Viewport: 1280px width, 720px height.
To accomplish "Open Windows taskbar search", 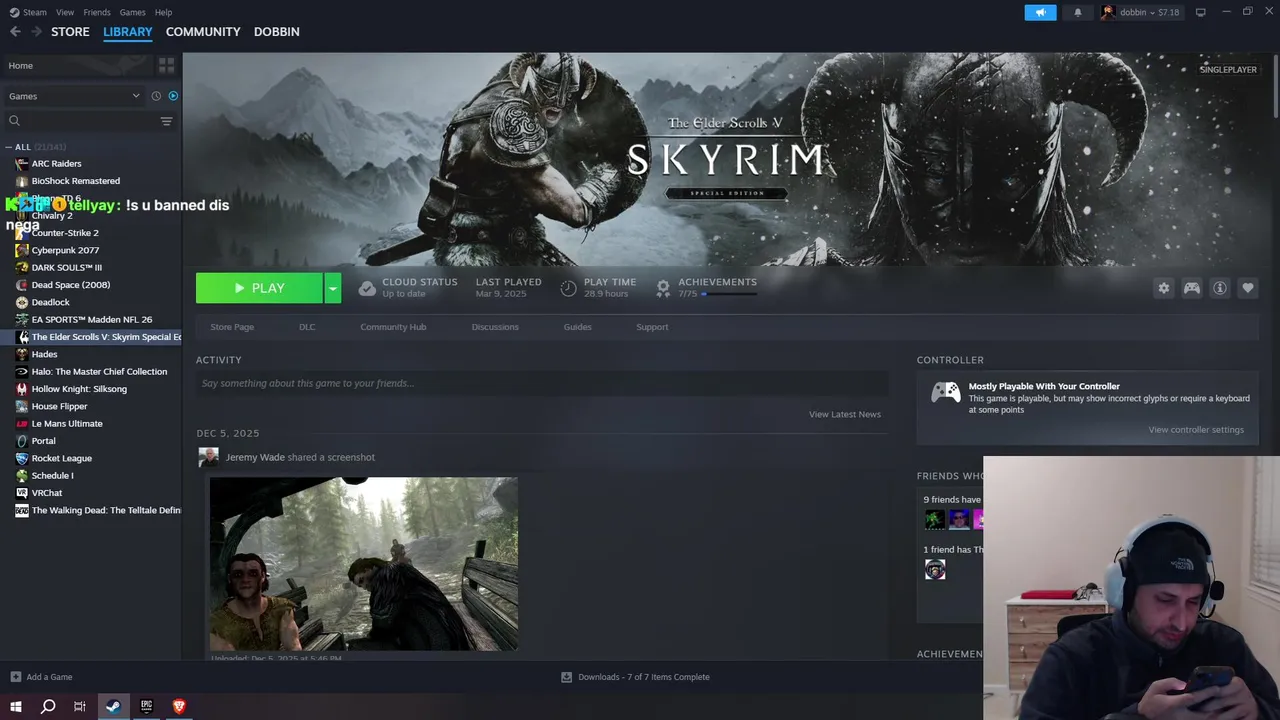I will 47,707.
